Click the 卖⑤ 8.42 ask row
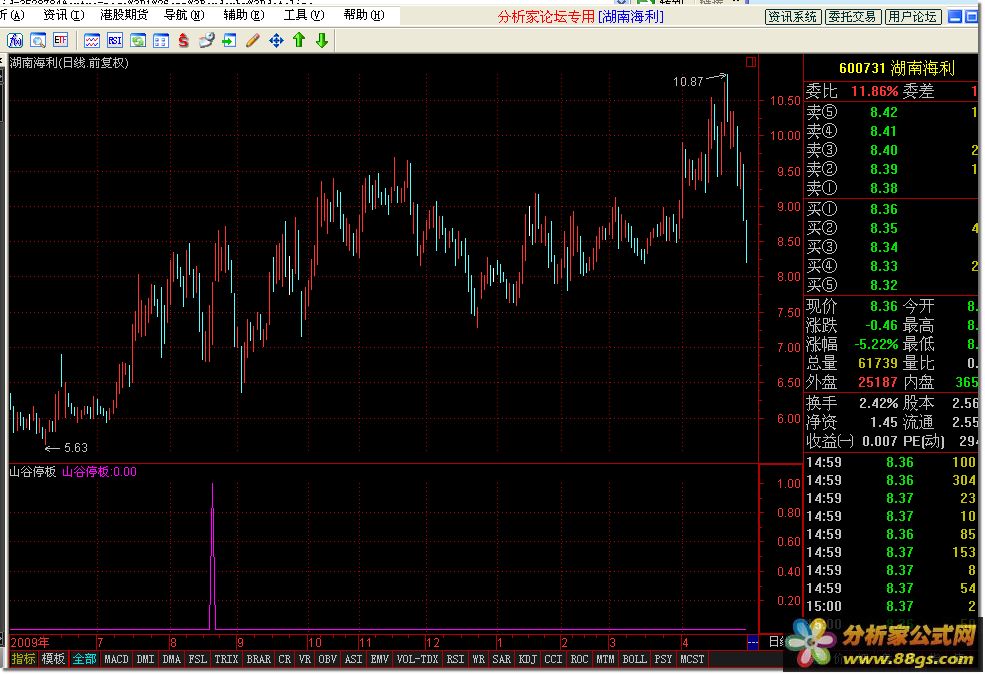This screenshot has height=674, width=985. pyautogui.click(x=891, y=112)
